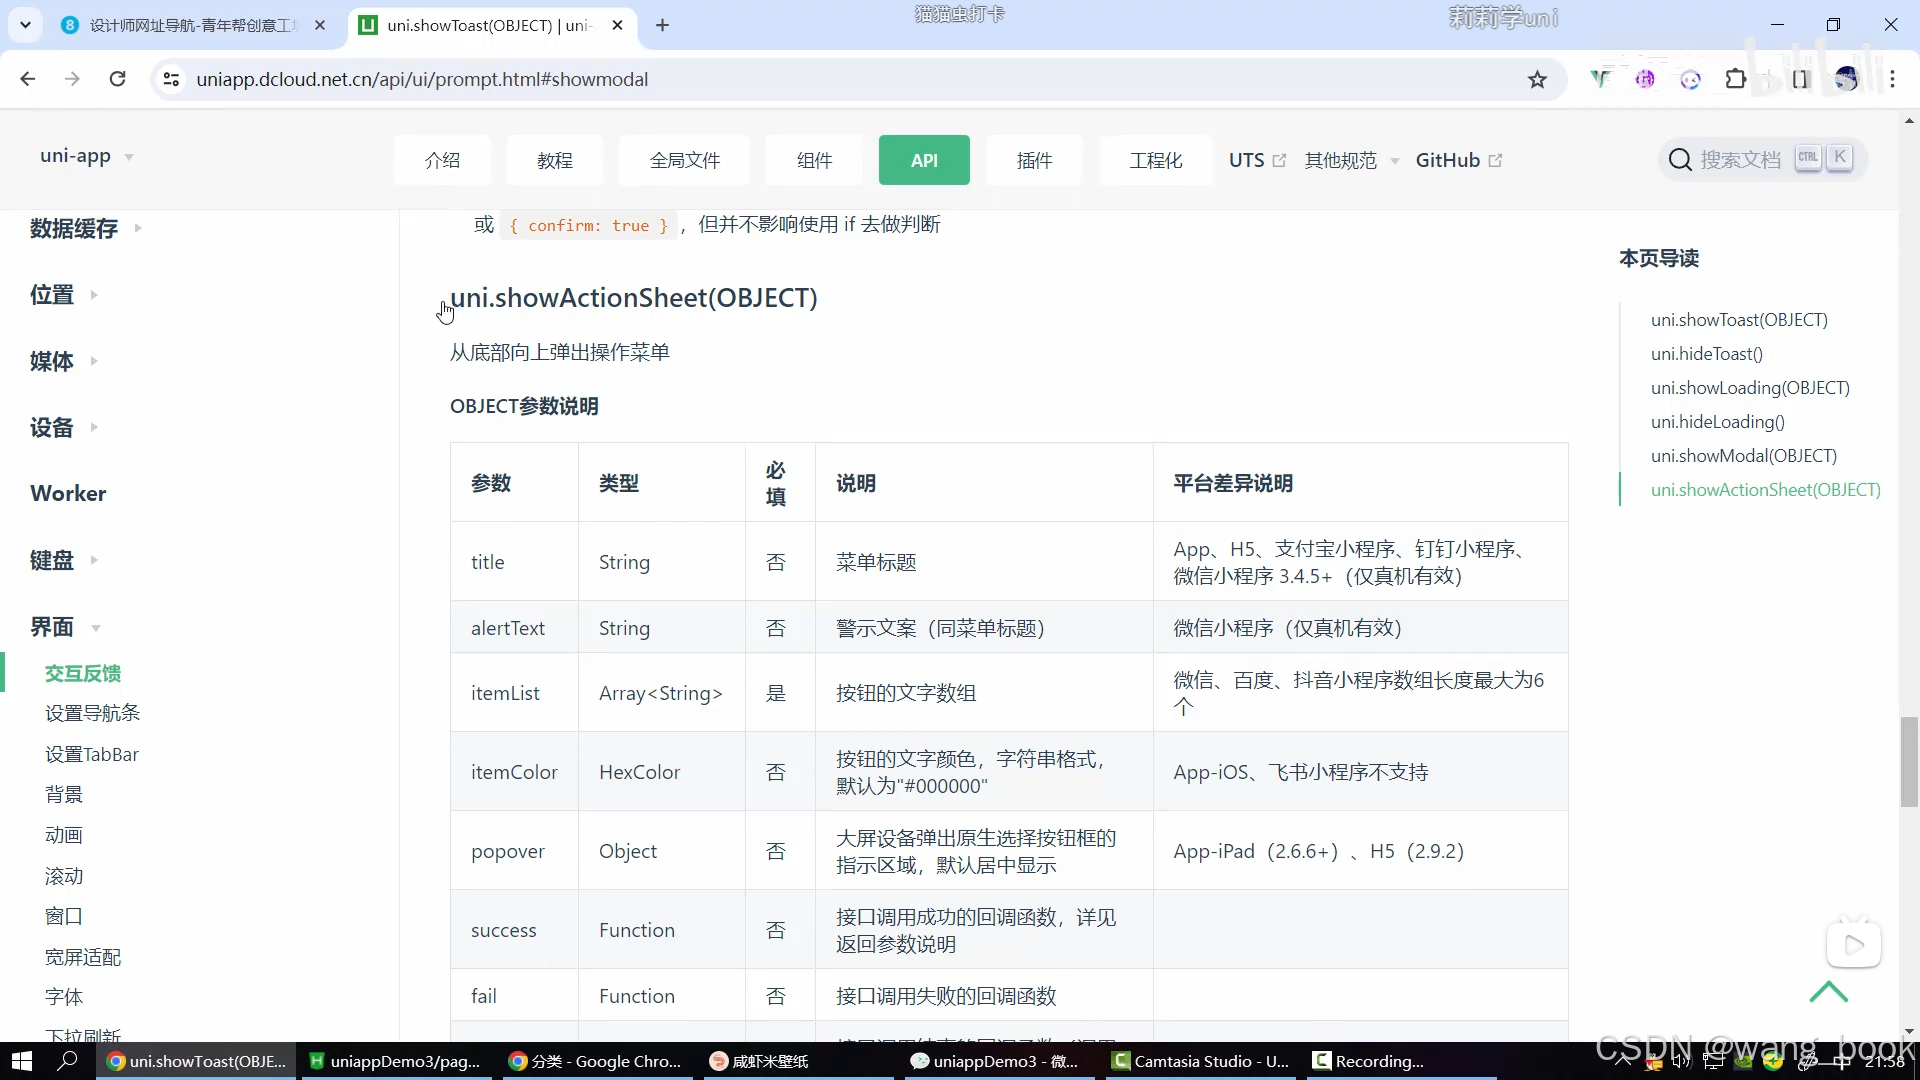The width and height of the screenshot is (1920, 1080).
Task: Open 宽屏适配 in the sidebar
Action: 83,957
